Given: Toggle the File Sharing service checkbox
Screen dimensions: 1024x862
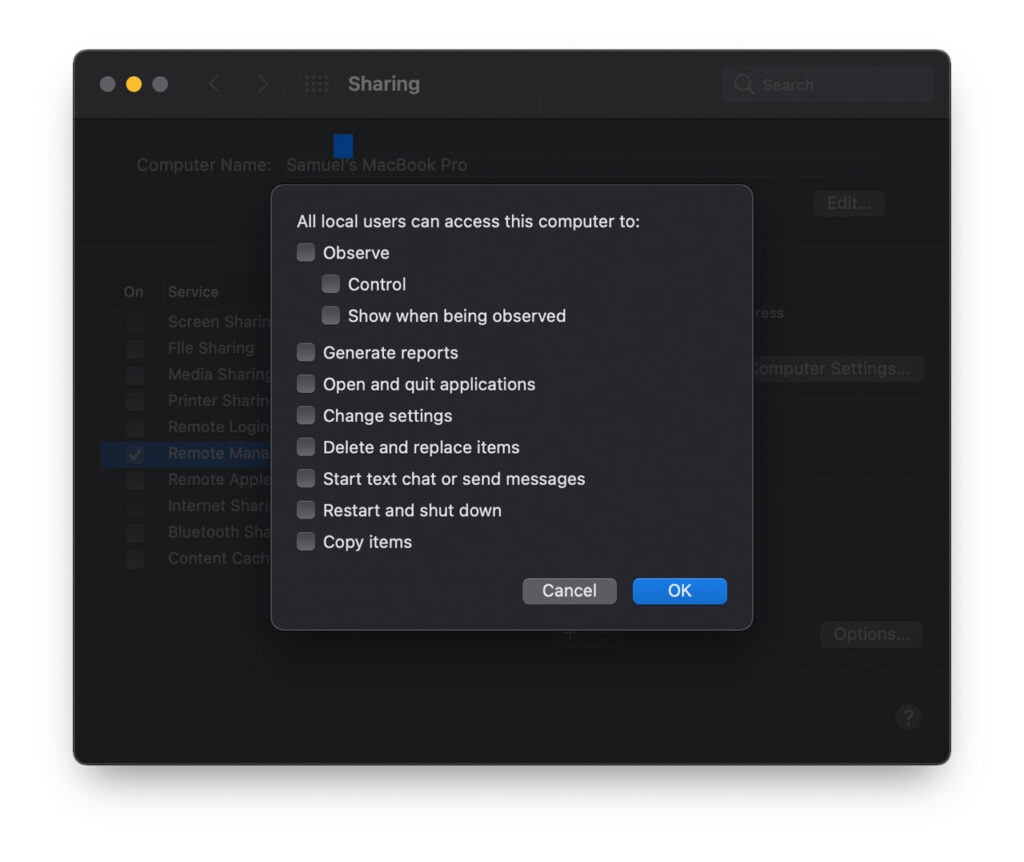Looking at the screenshot, I should (x=135, y=348).
